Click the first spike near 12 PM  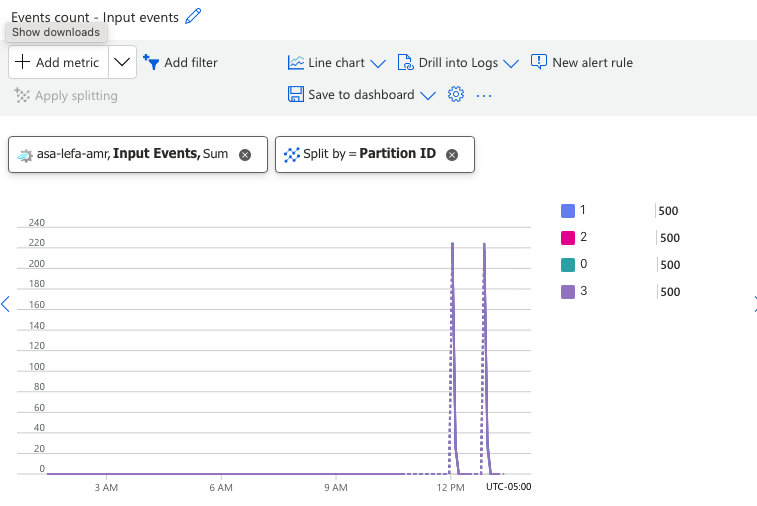click(x=452, y=357)
